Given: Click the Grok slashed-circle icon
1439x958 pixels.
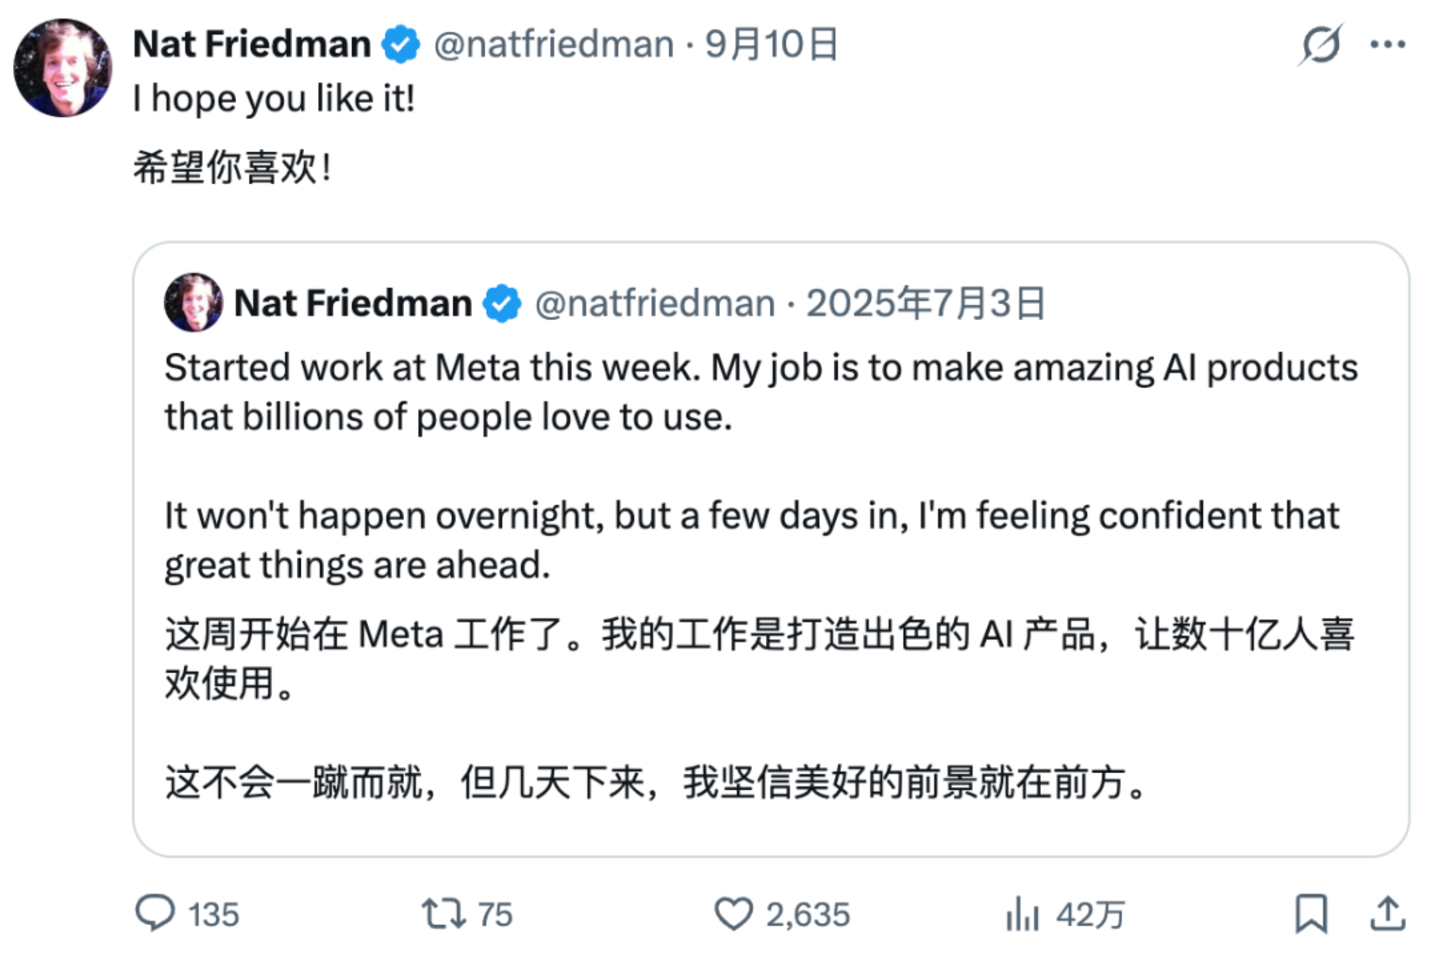Looking at the screenshot, I should click(1320, 44).
